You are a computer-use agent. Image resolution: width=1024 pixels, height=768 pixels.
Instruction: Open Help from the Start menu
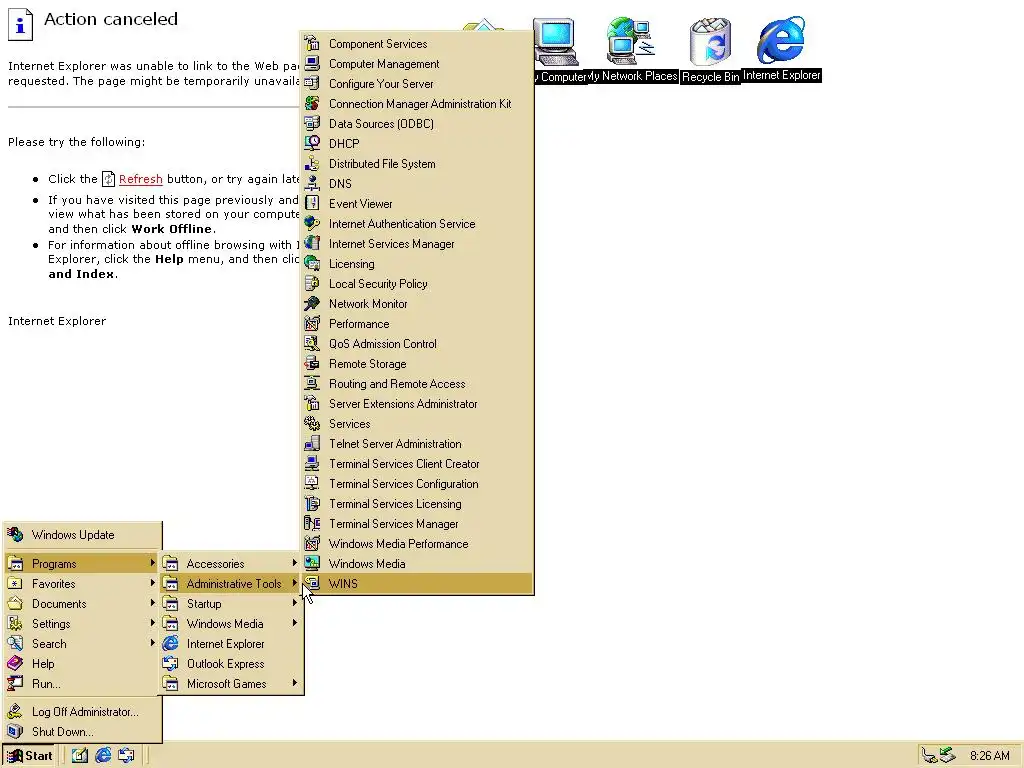click(x=82, y=664)
